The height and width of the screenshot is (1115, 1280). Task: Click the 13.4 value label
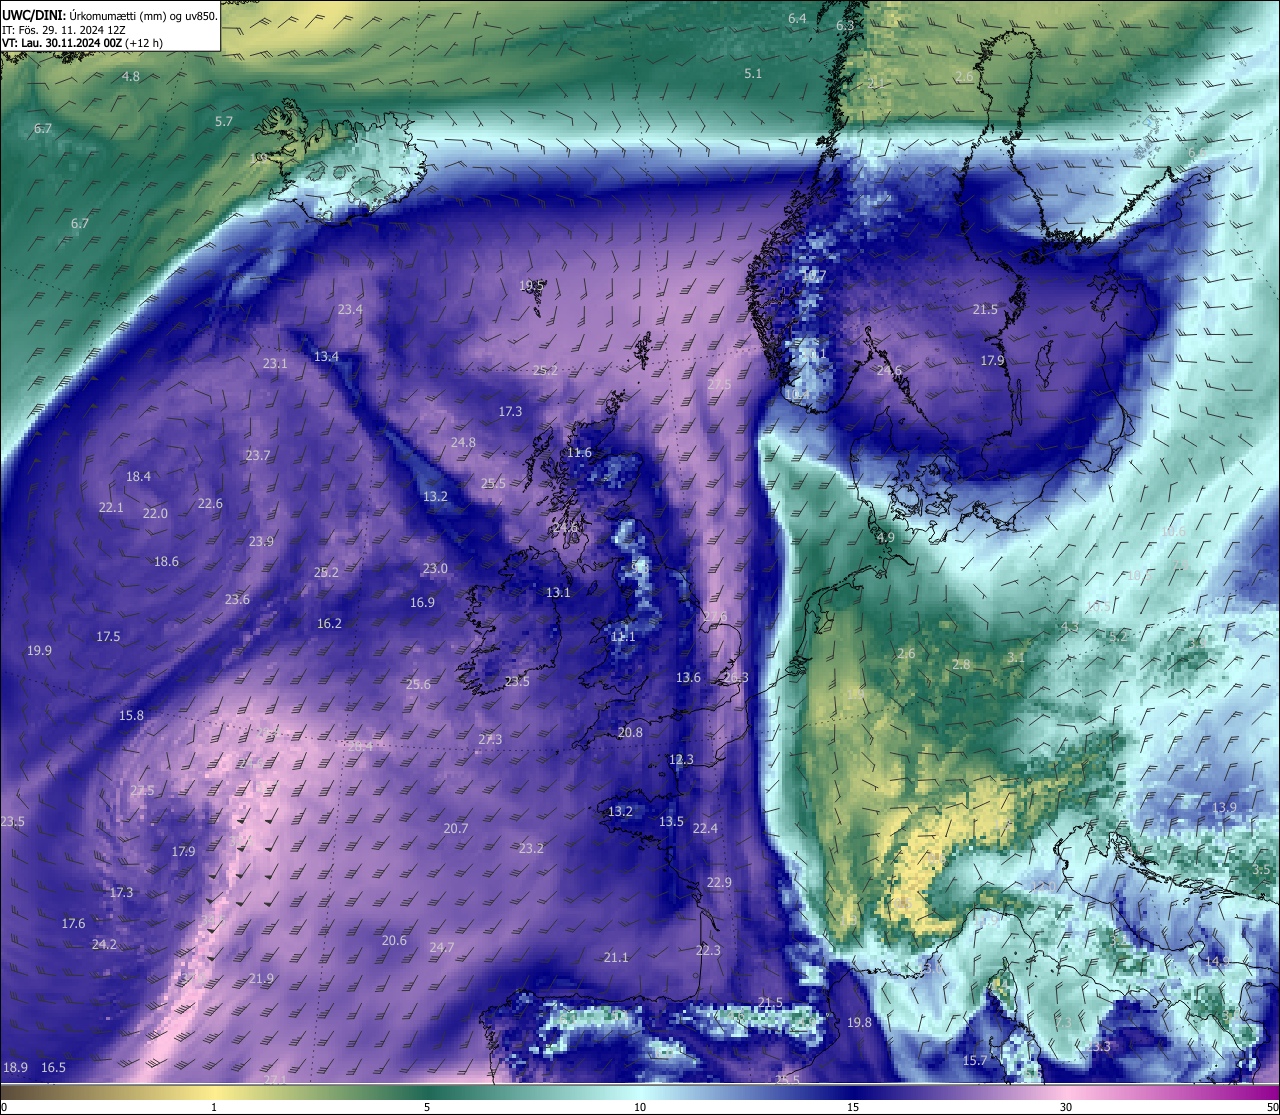tap(326, 357)
